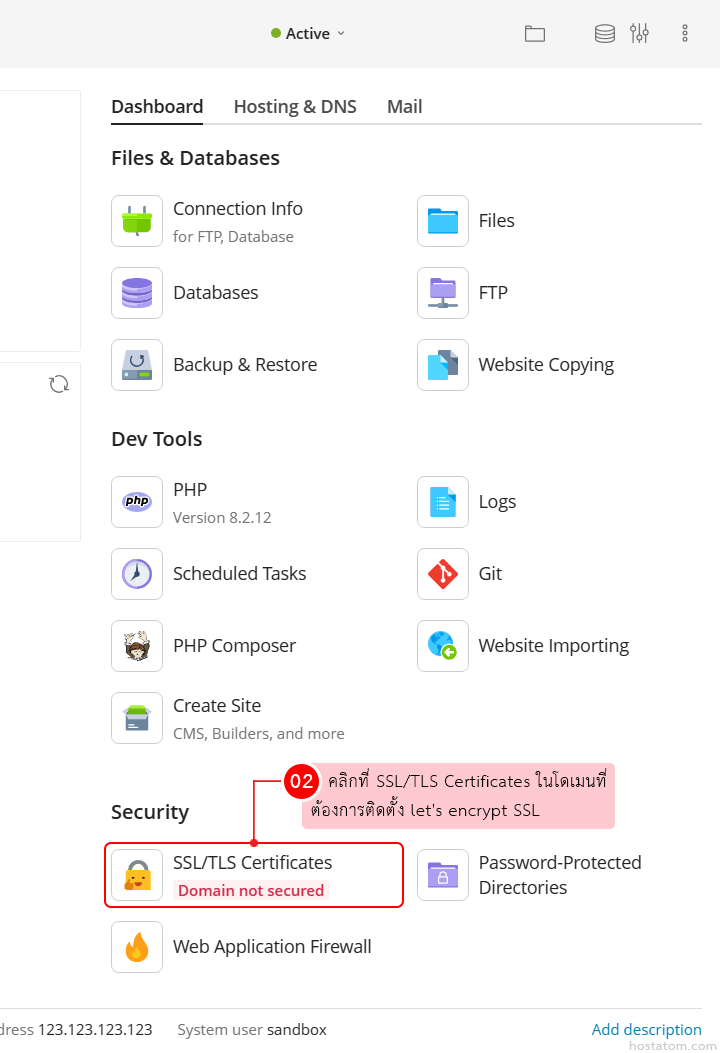
Task: Open the SSL/TLS Certificates lock icon
Action: (x=137, y=875)
